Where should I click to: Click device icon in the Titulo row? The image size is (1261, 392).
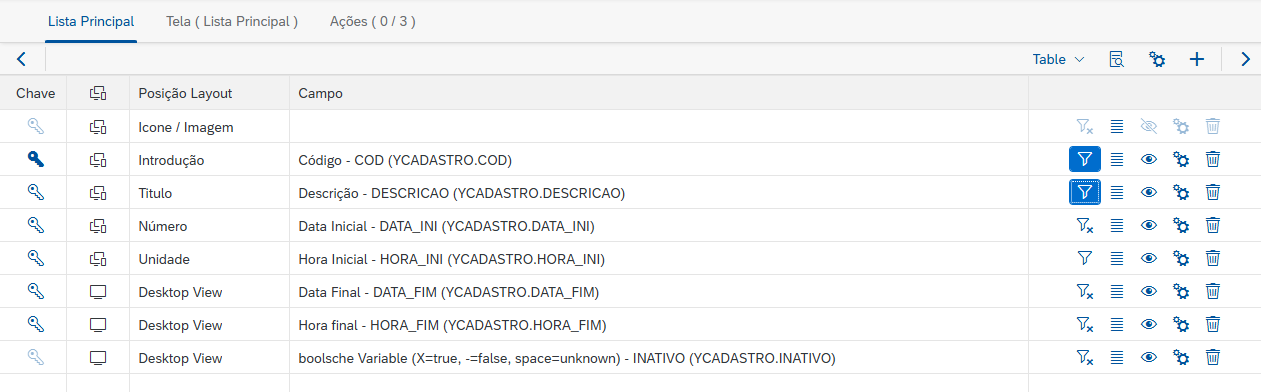(98, 192)
